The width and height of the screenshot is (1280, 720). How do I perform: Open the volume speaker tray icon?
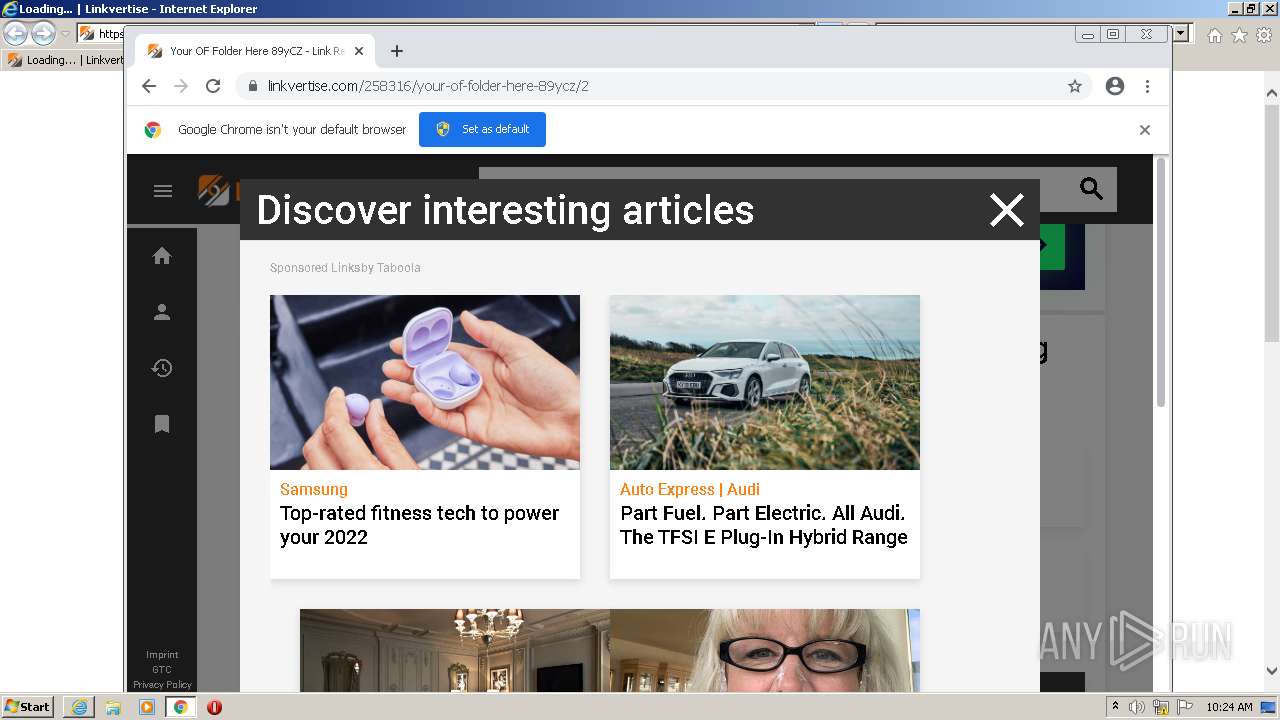(x=1138, y=707)
